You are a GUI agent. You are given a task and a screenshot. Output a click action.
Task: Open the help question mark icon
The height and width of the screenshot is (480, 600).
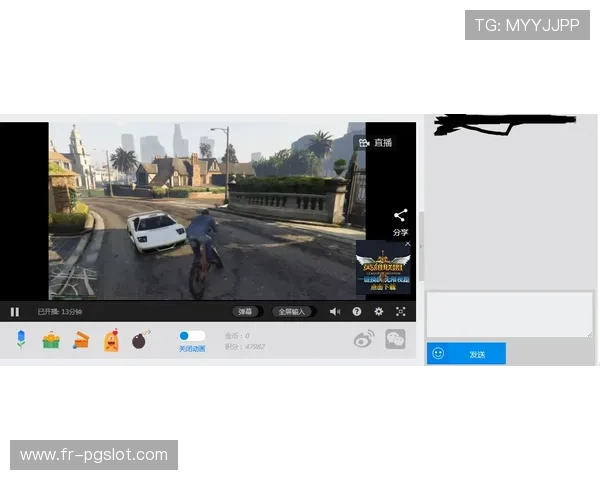pyautogui.click(x=357, y=312)
